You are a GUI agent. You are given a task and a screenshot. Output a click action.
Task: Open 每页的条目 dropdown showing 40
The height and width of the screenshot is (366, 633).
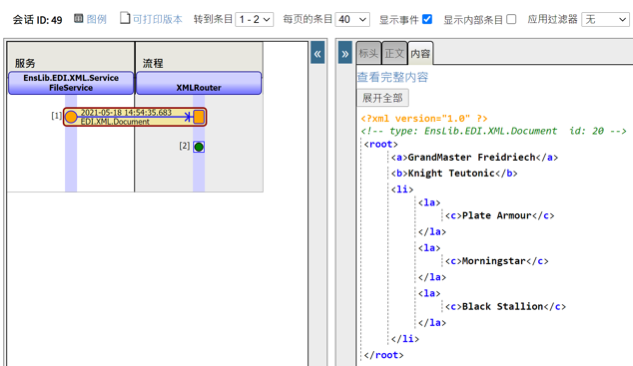(352, 19)
